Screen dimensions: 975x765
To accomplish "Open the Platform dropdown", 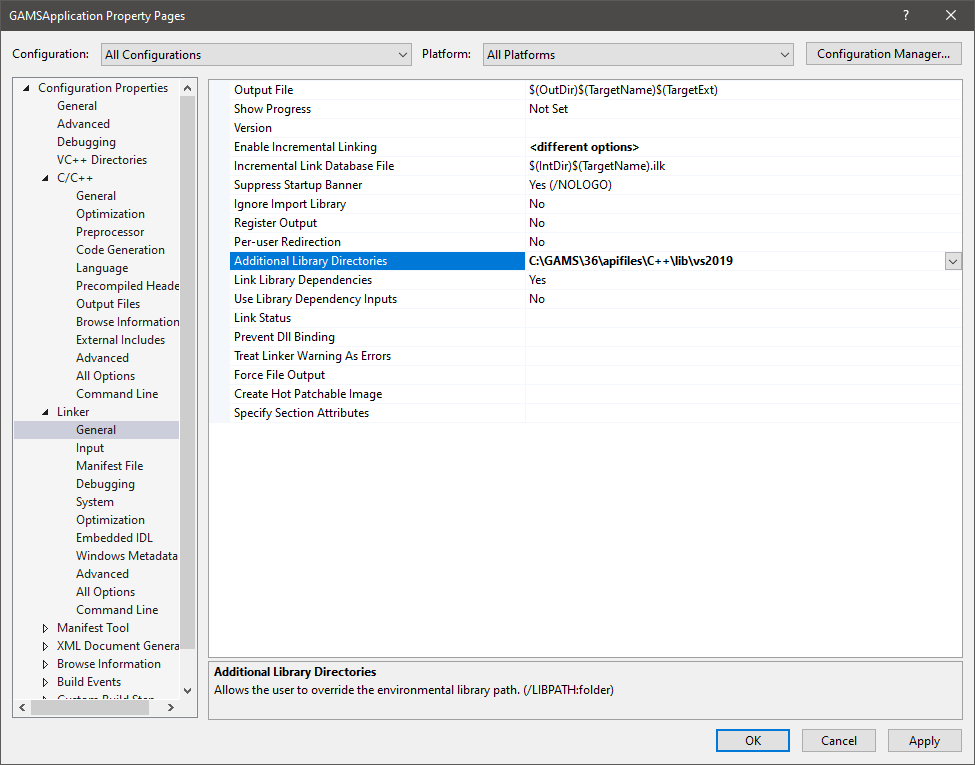I will [x=637, y=54].
